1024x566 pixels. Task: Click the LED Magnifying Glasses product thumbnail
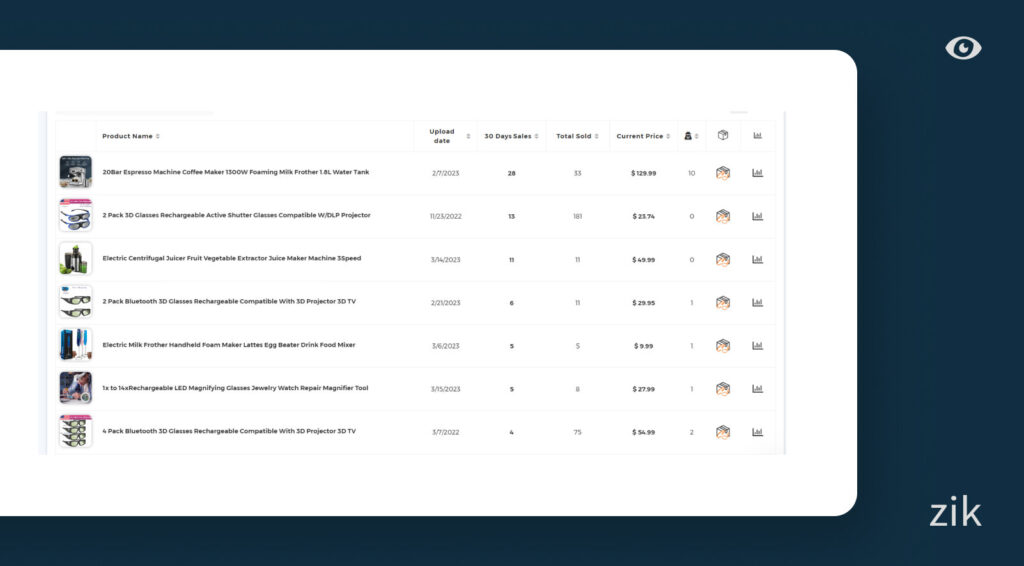pyautogui.click(x=75, y=388)
